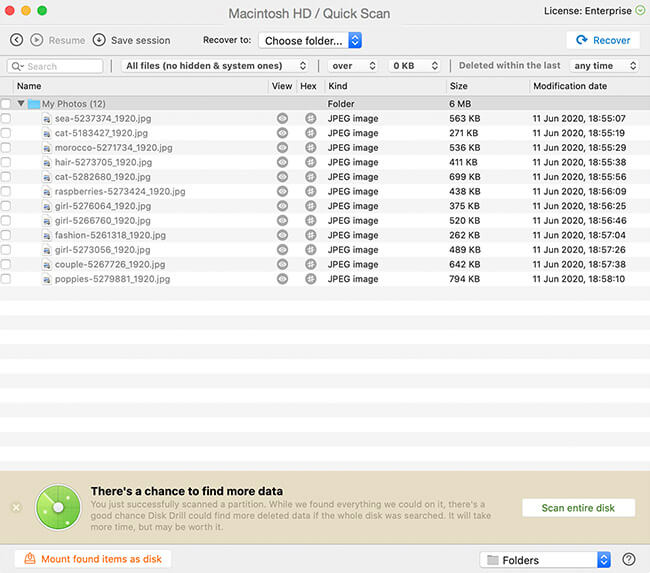Open hex view for poppies-5279881_1920.jpg
Viewport: 650px width, 573px height.
(310, 279)
